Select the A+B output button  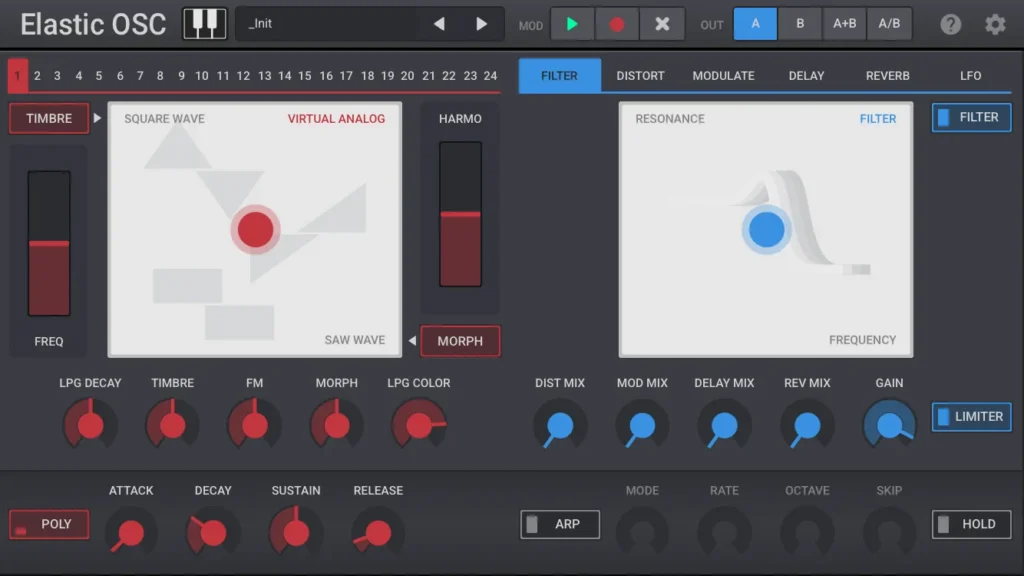point(844,24)
